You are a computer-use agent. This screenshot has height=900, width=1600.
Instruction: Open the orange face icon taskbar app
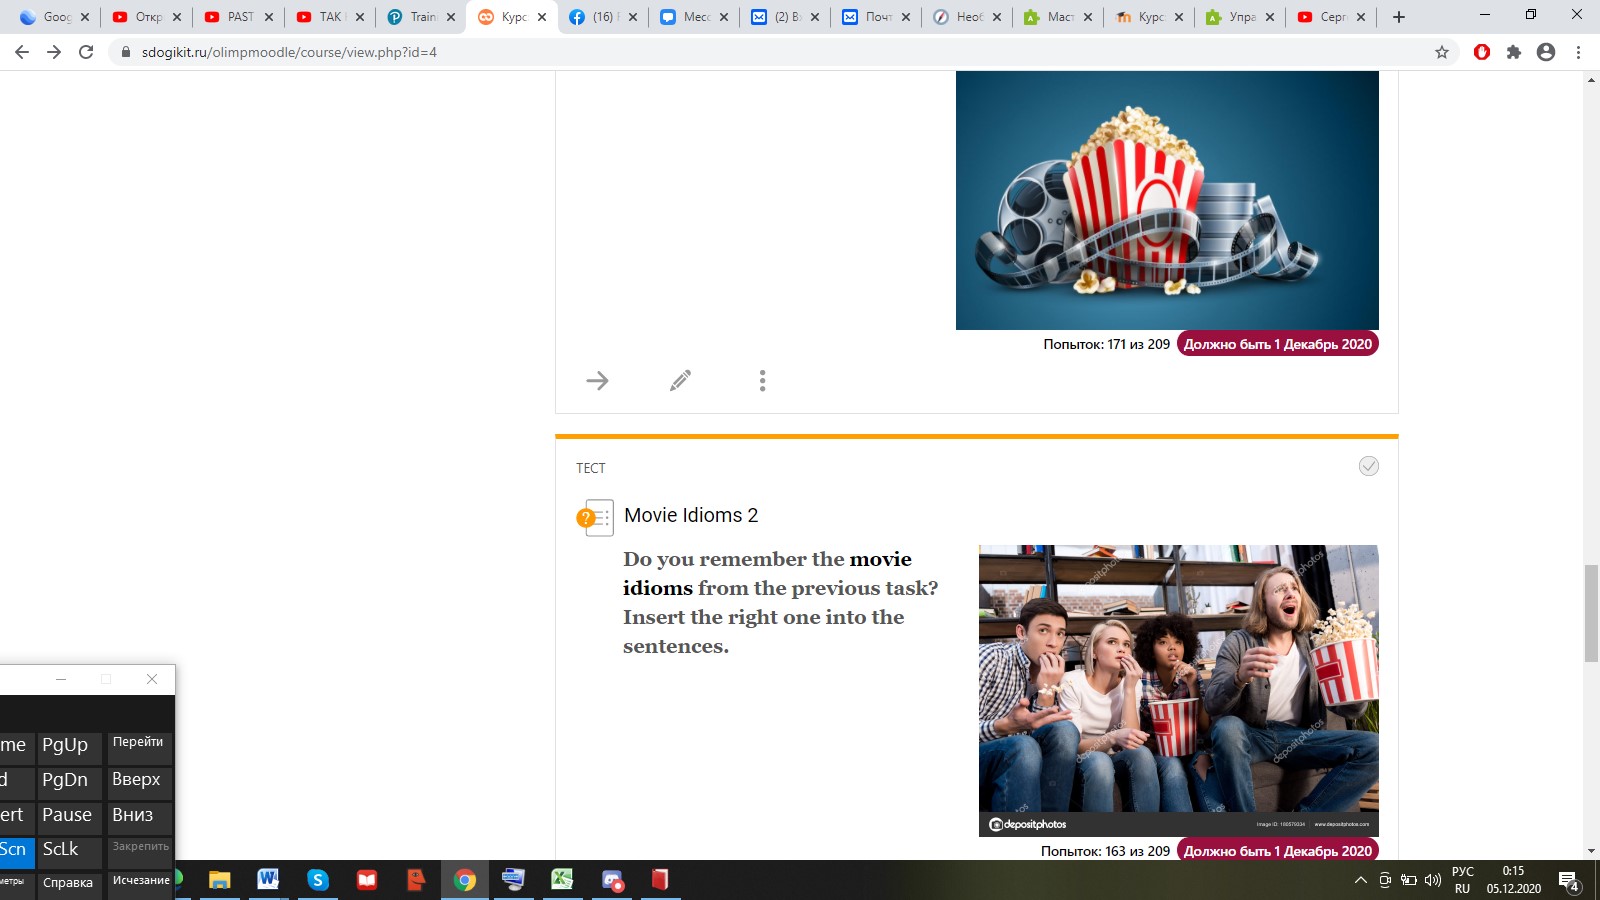coord(416,880)
